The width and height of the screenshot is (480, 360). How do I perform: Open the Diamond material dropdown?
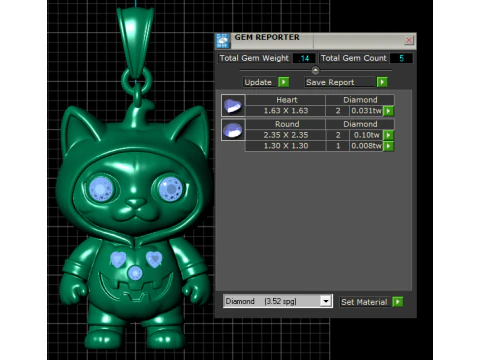(326, 301)
